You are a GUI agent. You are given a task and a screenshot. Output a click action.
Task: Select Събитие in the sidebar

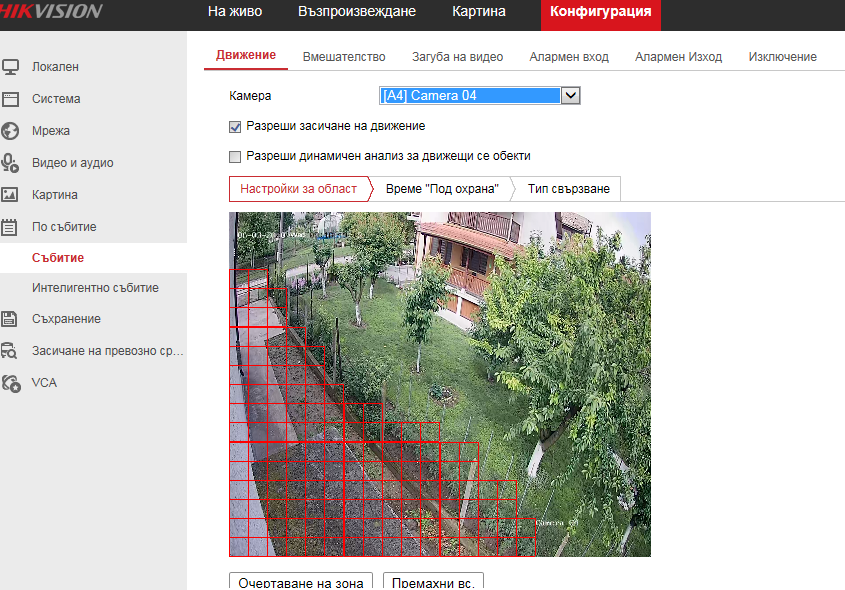58,258
